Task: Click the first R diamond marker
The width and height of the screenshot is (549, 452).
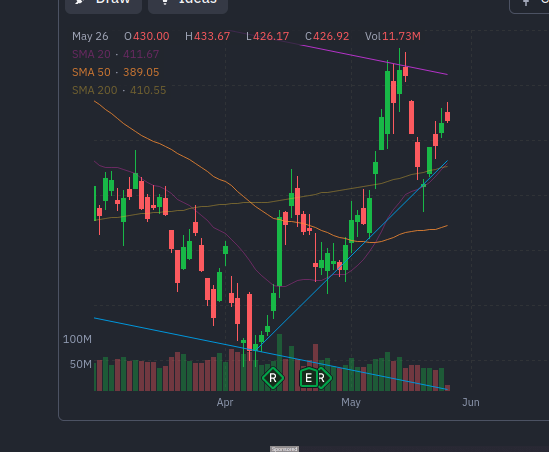Action: coord(273,378)
